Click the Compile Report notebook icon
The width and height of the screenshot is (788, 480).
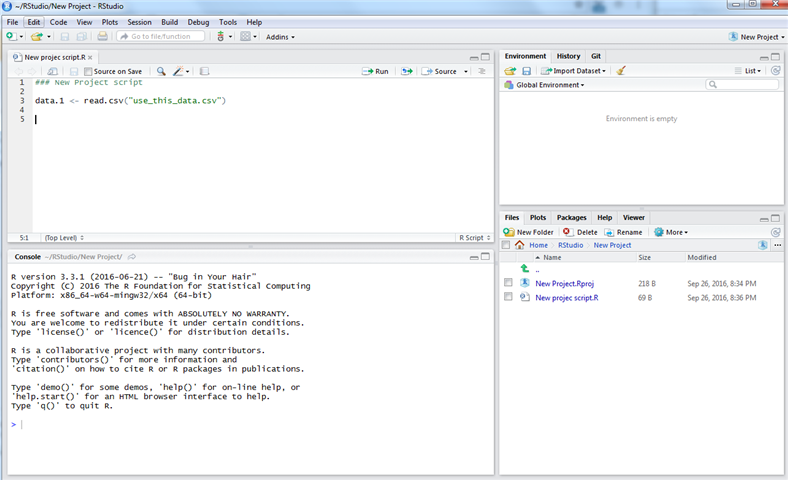pyautogui.click(x=205, y=71)
